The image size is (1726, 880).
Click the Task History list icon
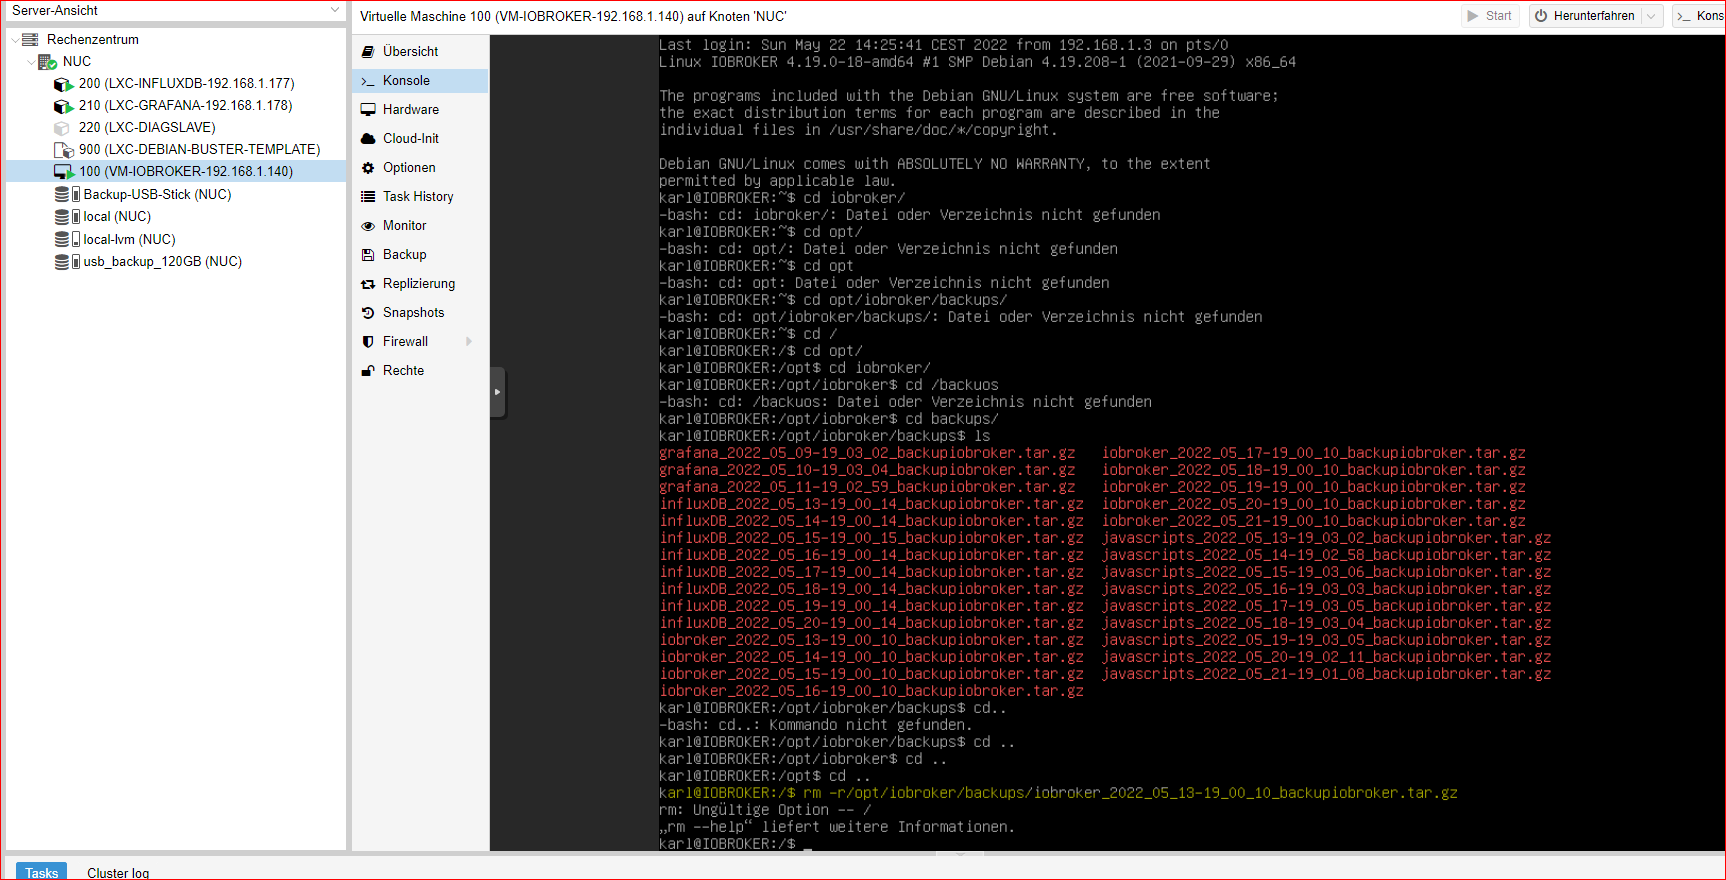pos(368,197)
